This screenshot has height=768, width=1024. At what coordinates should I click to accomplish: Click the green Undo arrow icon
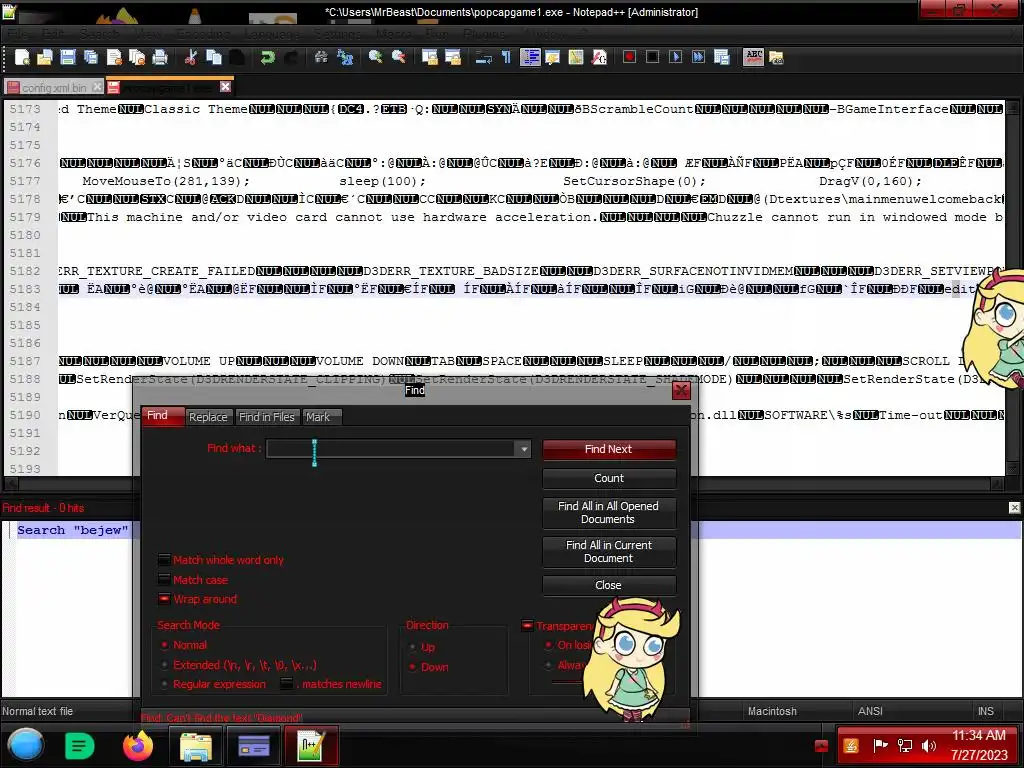267,57
